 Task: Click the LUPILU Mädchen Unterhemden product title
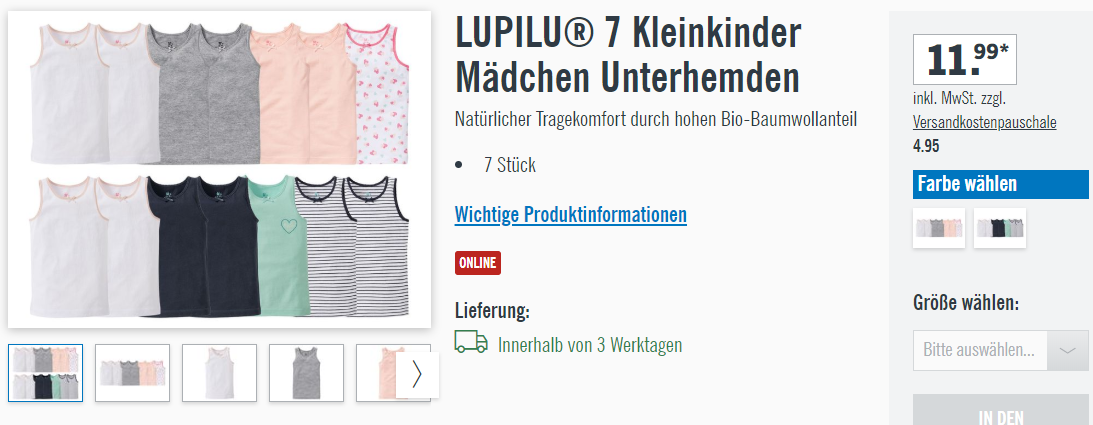point(628,55)
